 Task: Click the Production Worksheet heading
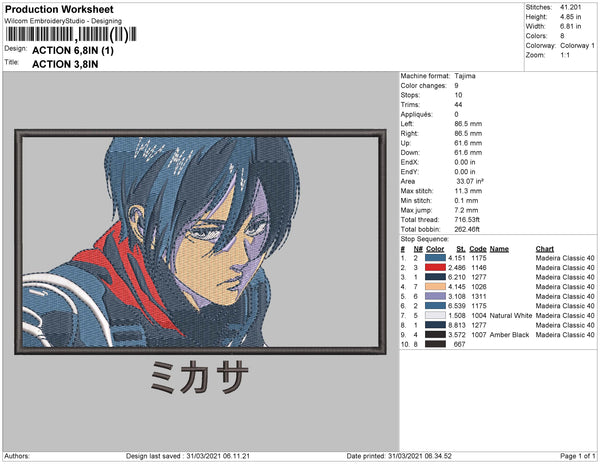(x=59, y=10)
